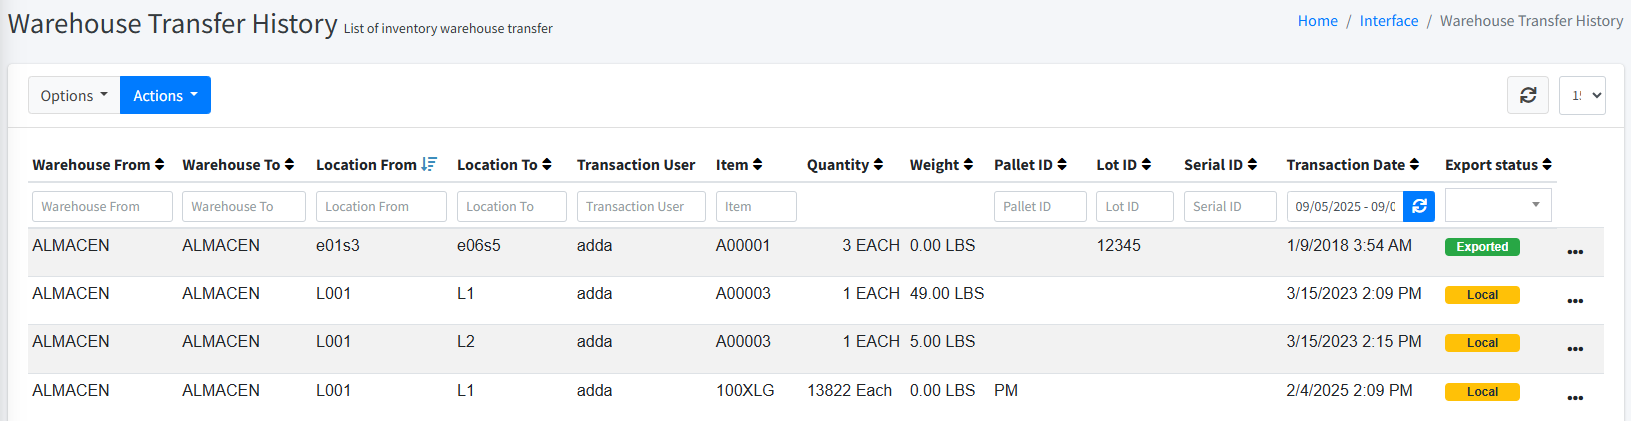
Task: Open Export status filter dropdown
Action: [x=1498, y=205]
